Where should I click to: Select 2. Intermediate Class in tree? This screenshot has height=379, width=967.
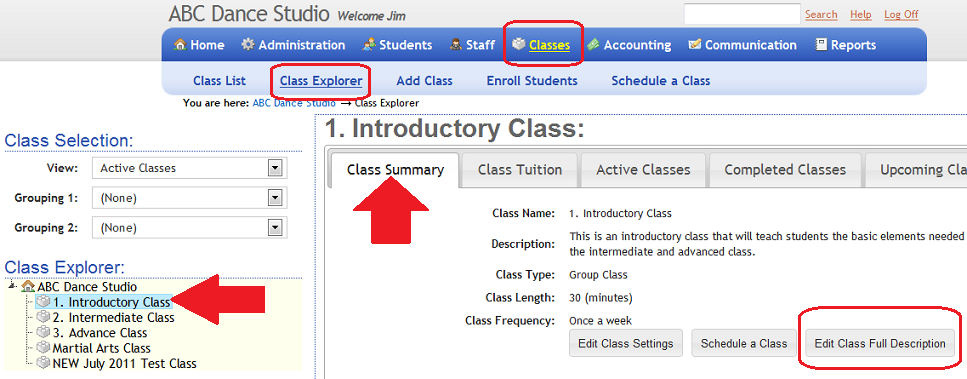pyautogui.click(x=113, y=317)
